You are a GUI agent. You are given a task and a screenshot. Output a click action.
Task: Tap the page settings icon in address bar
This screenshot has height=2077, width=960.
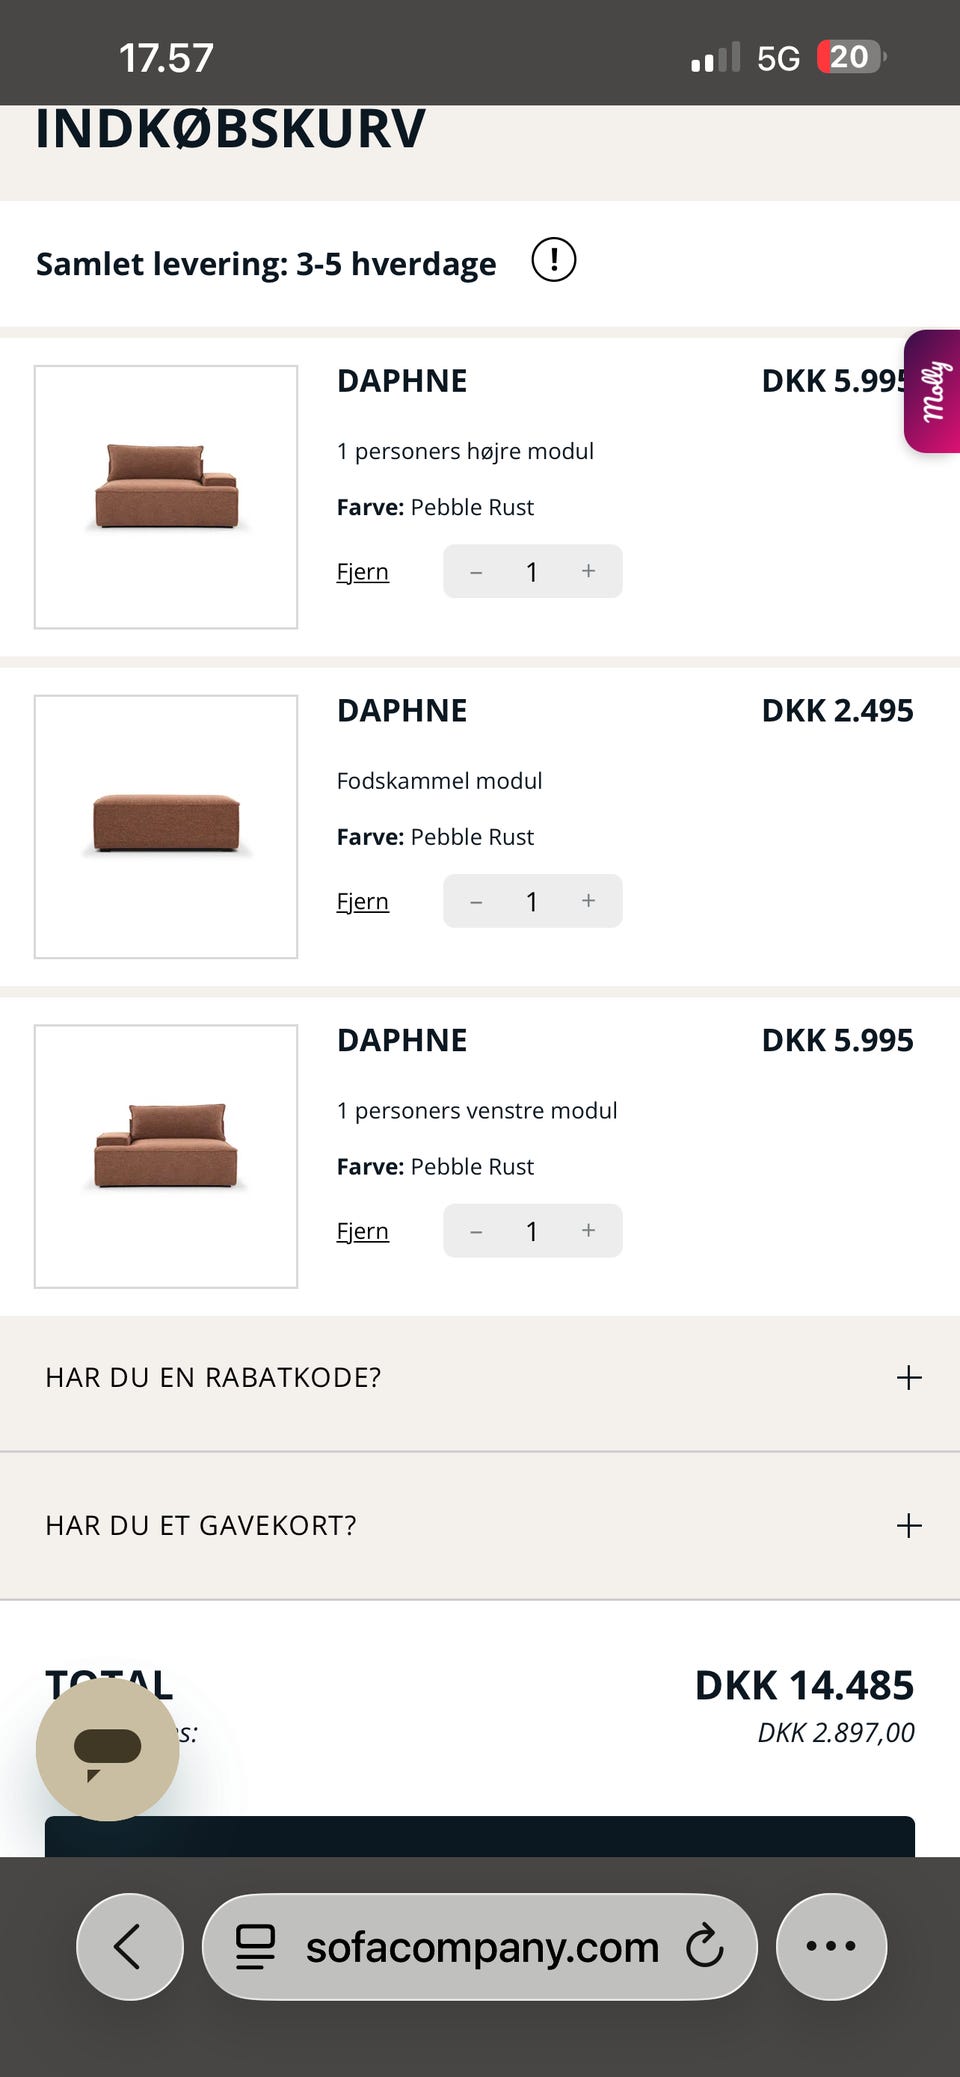[255, 1946]
